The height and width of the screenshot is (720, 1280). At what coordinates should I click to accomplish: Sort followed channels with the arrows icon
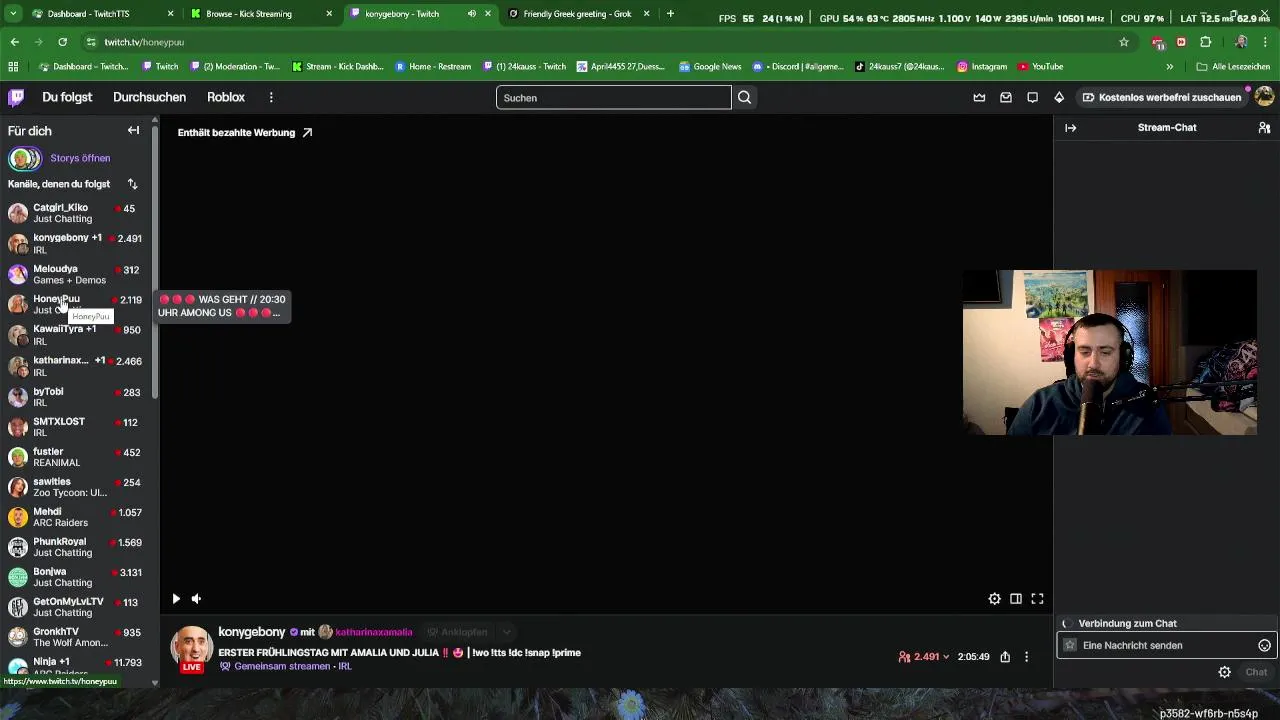(132, 184)
